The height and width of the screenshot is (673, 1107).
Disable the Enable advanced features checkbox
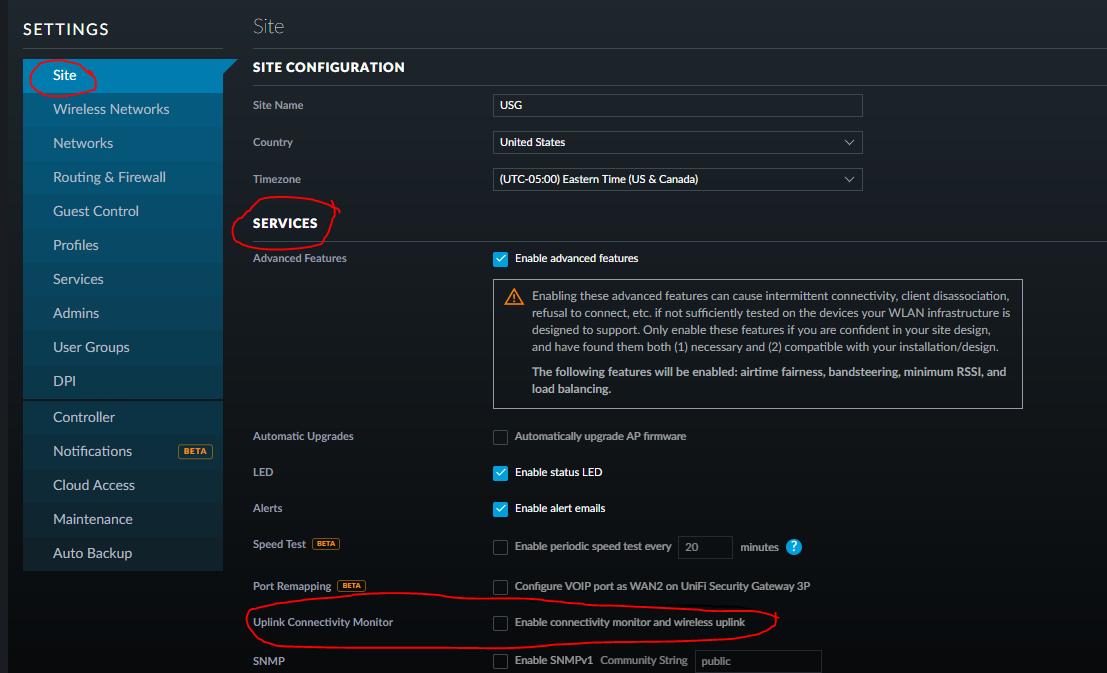(x=501, y=259)
